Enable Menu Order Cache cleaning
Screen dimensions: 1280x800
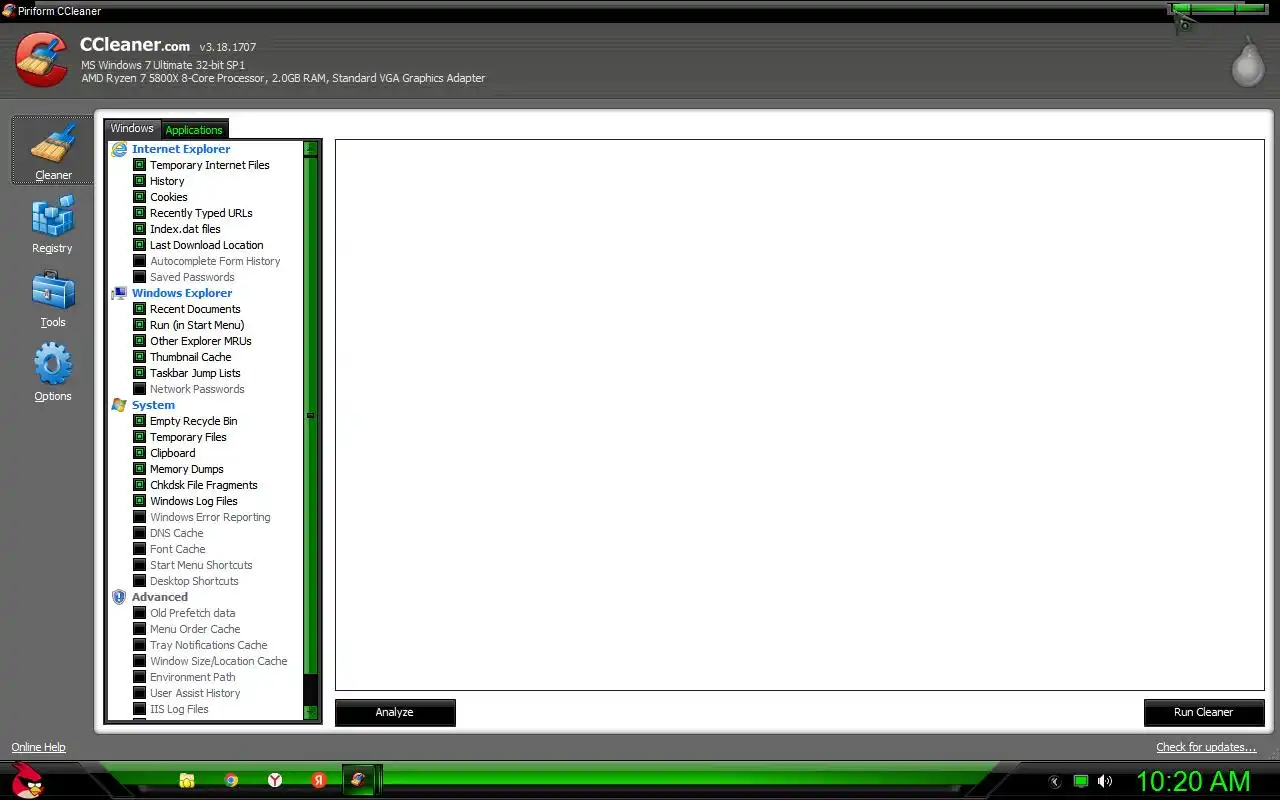coord(140,629)
